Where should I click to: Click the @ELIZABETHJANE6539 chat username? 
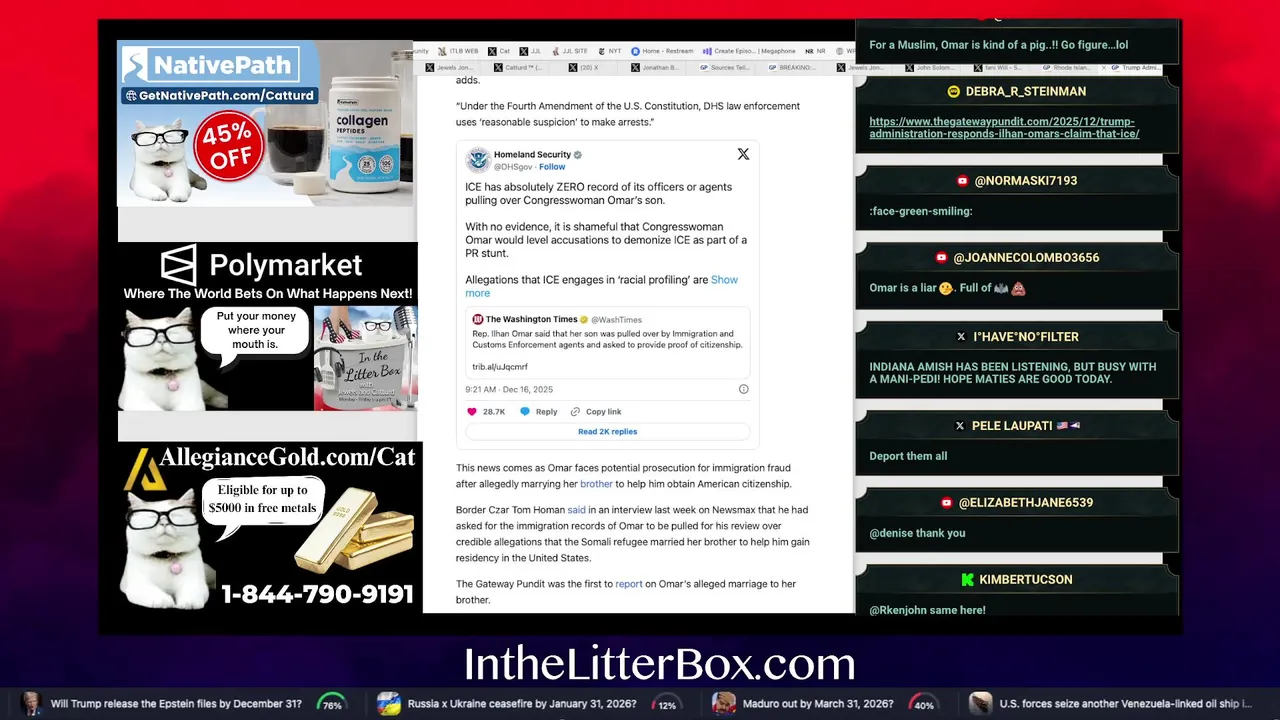[x=1025, y=503]
